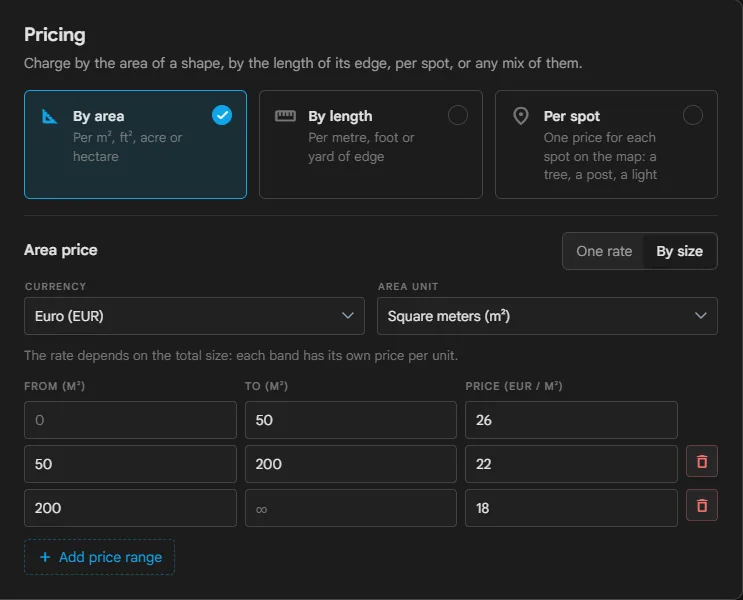Edit the To field showing 200
Viewport: 743px width, 600px height.
pos(351,464)
